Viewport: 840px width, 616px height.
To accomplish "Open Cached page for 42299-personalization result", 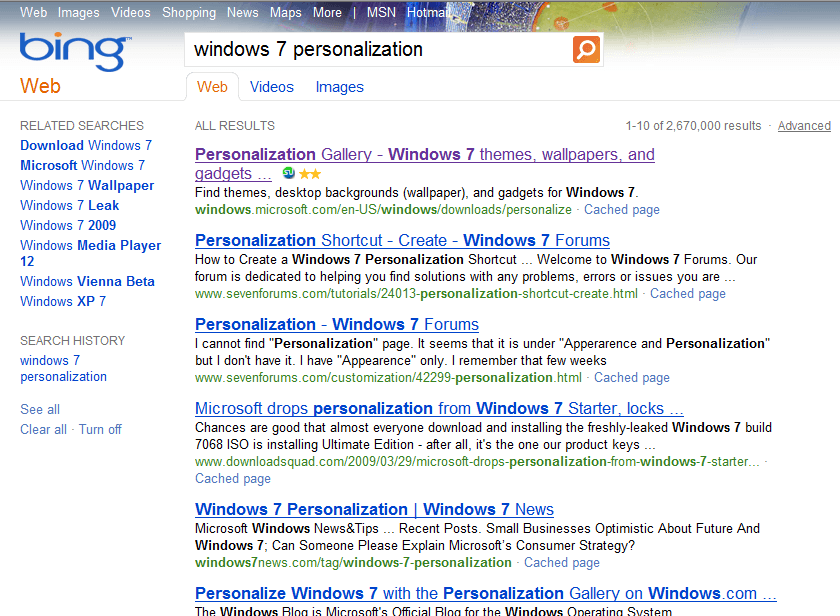I will pyautogui.click(x=632, y=378).
